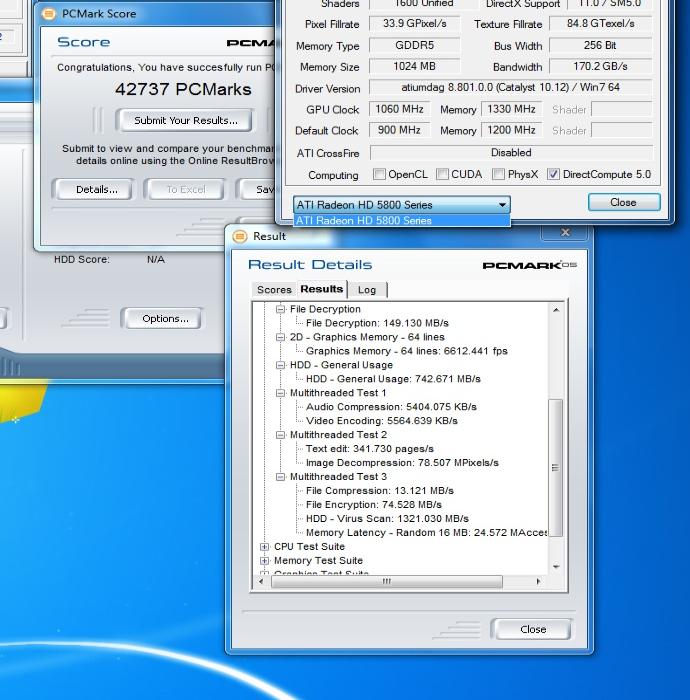
Task: Expand the Memory Test Suite node
Action: pos(265,561)
